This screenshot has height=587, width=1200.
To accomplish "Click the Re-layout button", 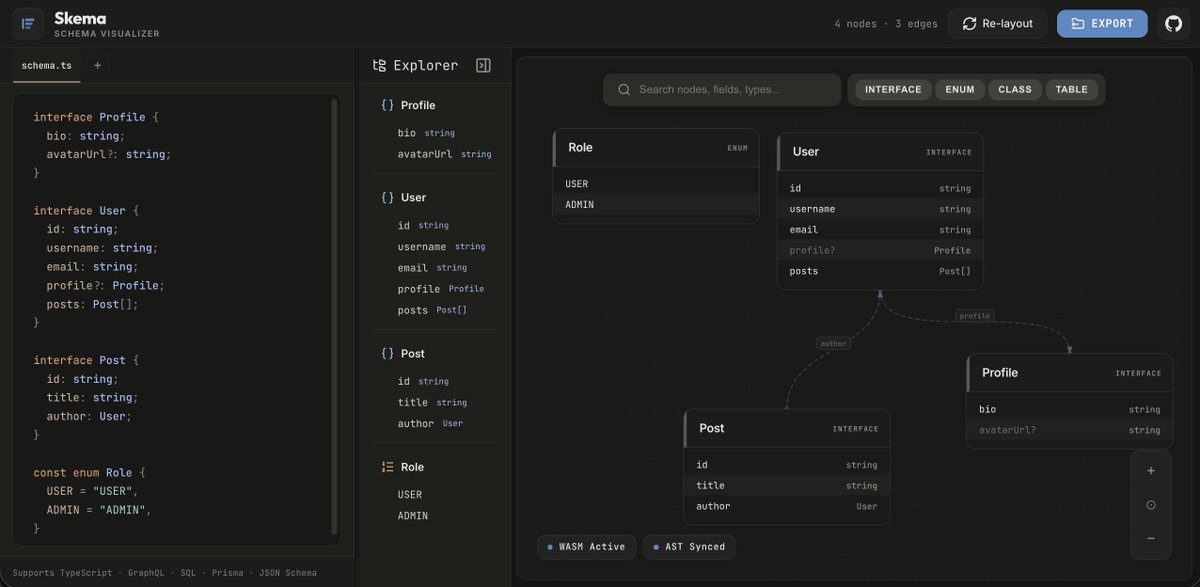I will click(x=998, y=23).
